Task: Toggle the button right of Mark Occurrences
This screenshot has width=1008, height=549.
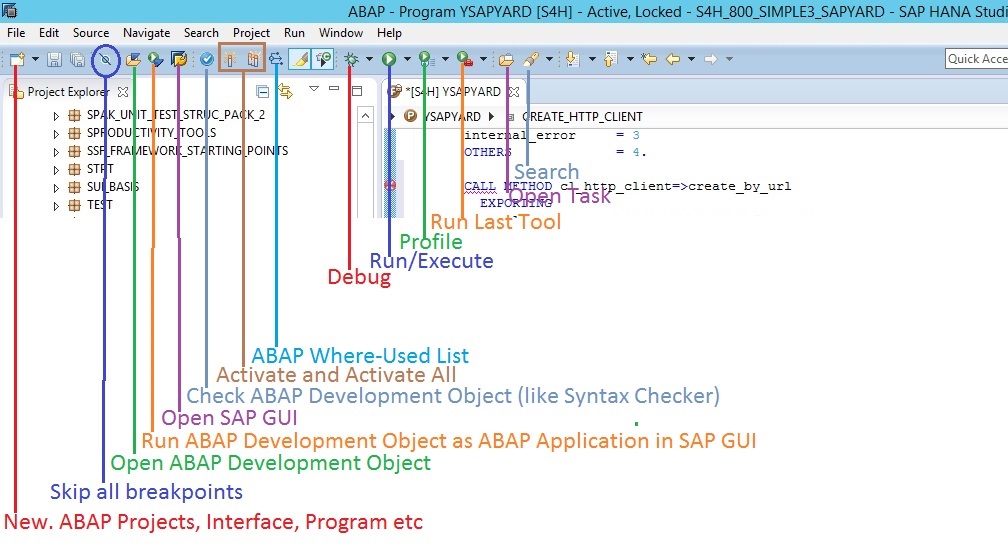Action: coord(323,59)
